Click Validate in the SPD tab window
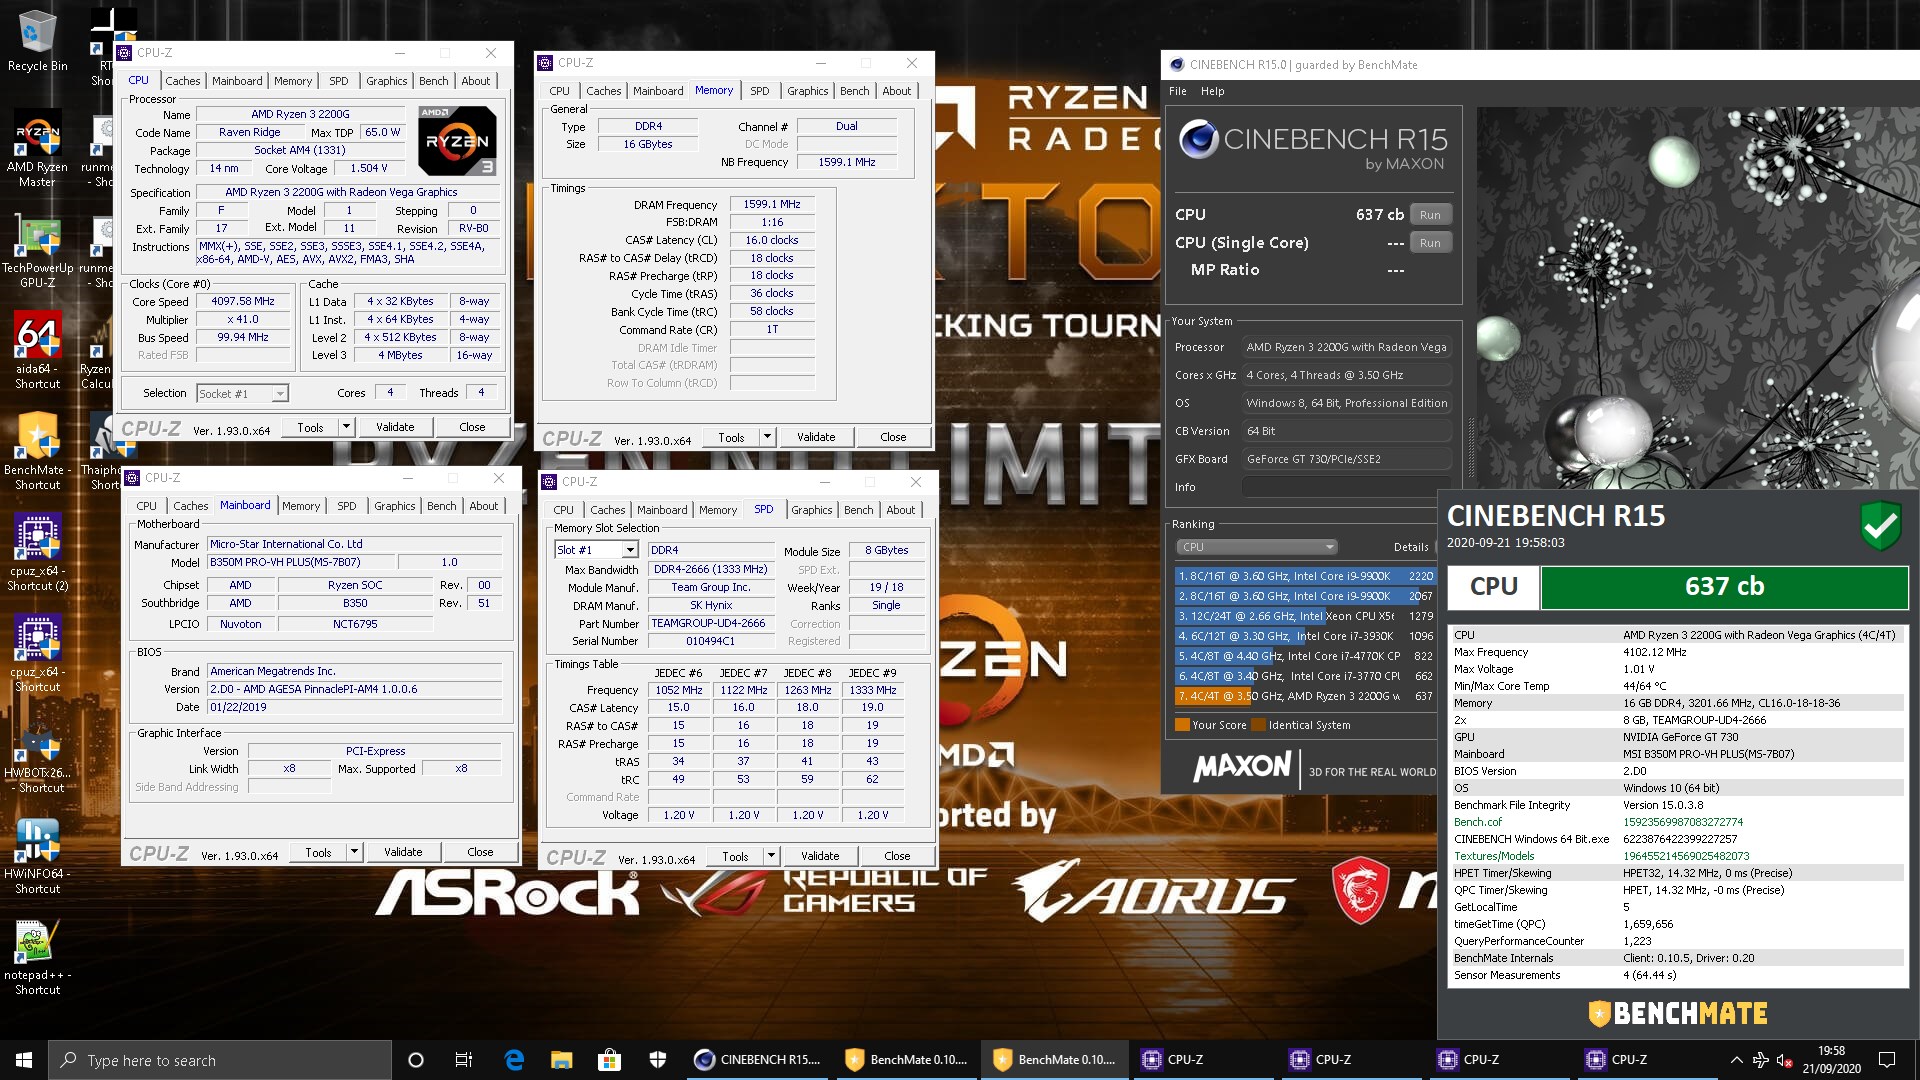Screen dimensions: 1920x1080 coord(820,856)
